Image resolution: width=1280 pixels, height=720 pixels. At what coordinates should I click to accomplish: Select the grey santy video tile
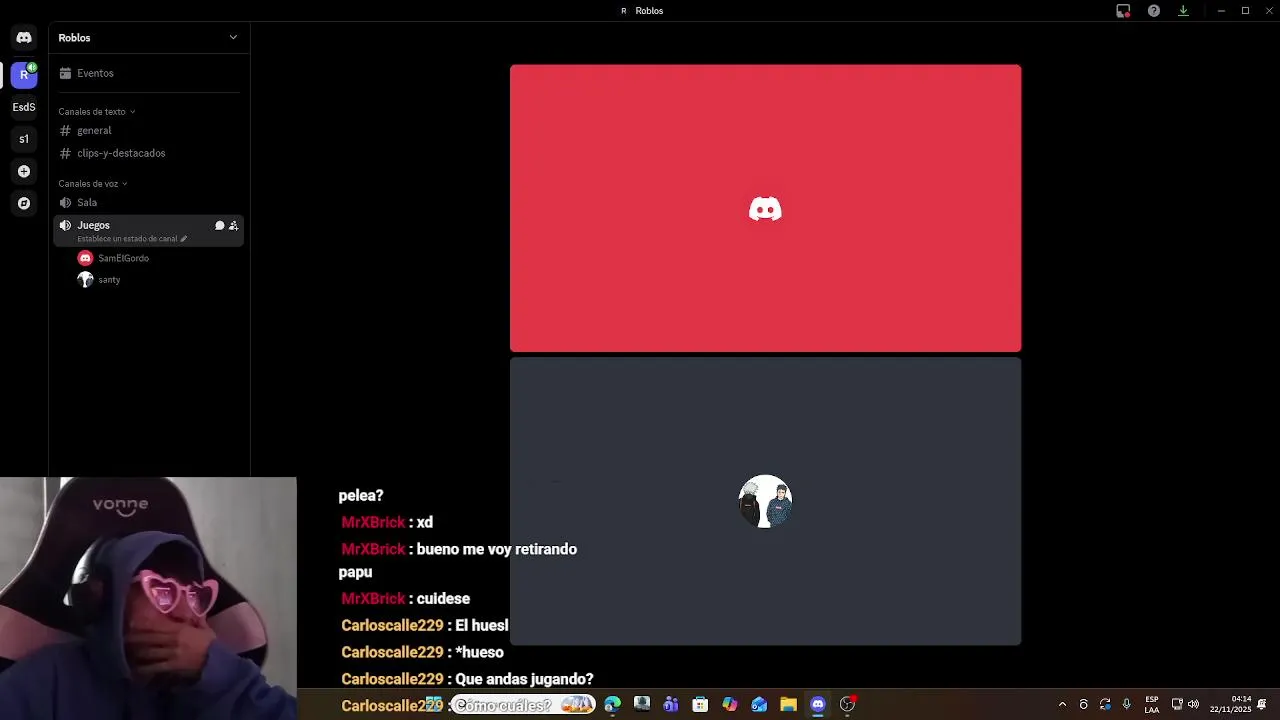pos(765,501)
